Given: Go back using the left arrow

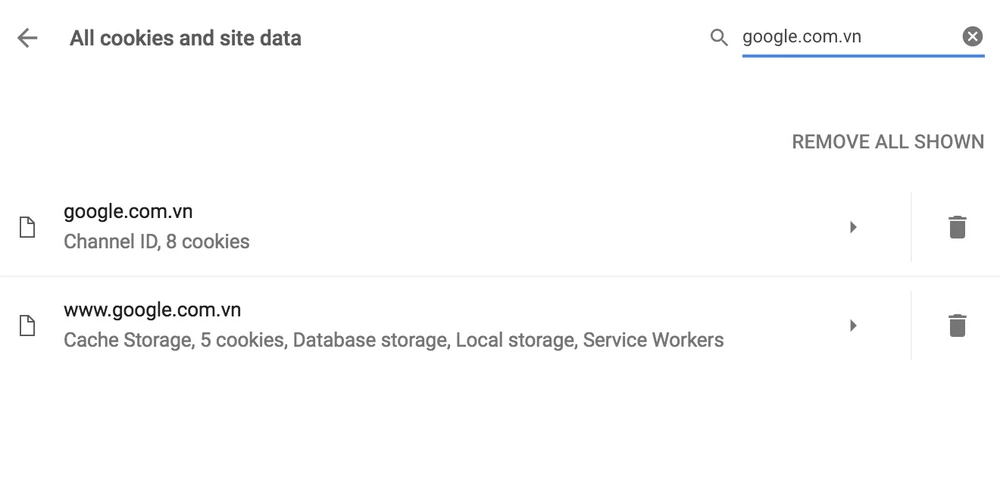Looking at the screenshot, I should 27,38.
